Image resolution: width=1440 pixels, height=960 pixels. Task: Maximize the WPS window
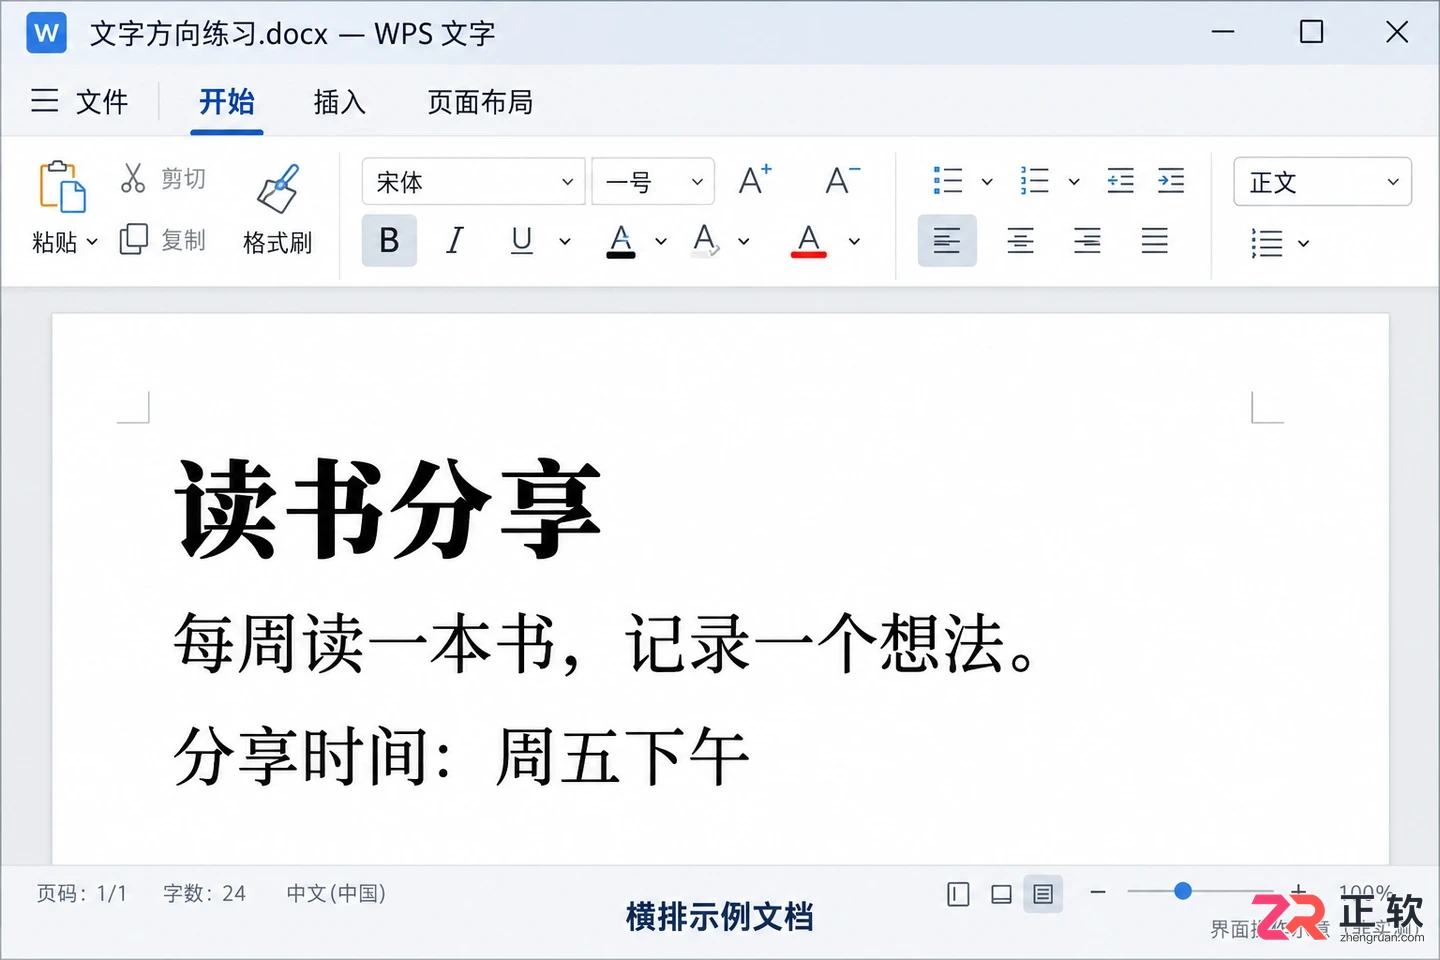(1311, 32)
